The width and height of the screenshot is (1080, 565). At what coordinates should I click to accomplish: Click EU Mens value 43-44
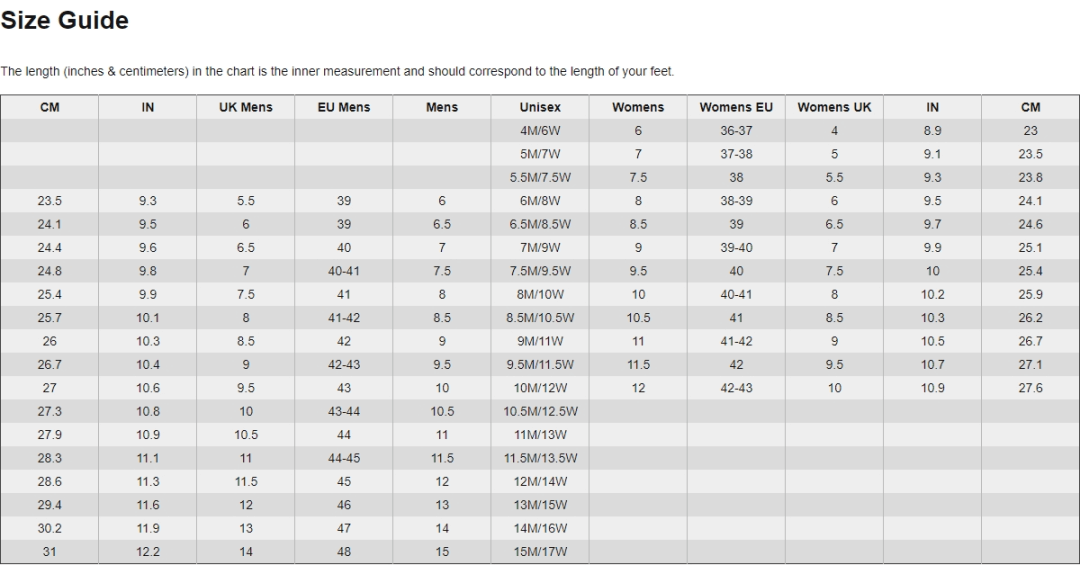(344, 412)
